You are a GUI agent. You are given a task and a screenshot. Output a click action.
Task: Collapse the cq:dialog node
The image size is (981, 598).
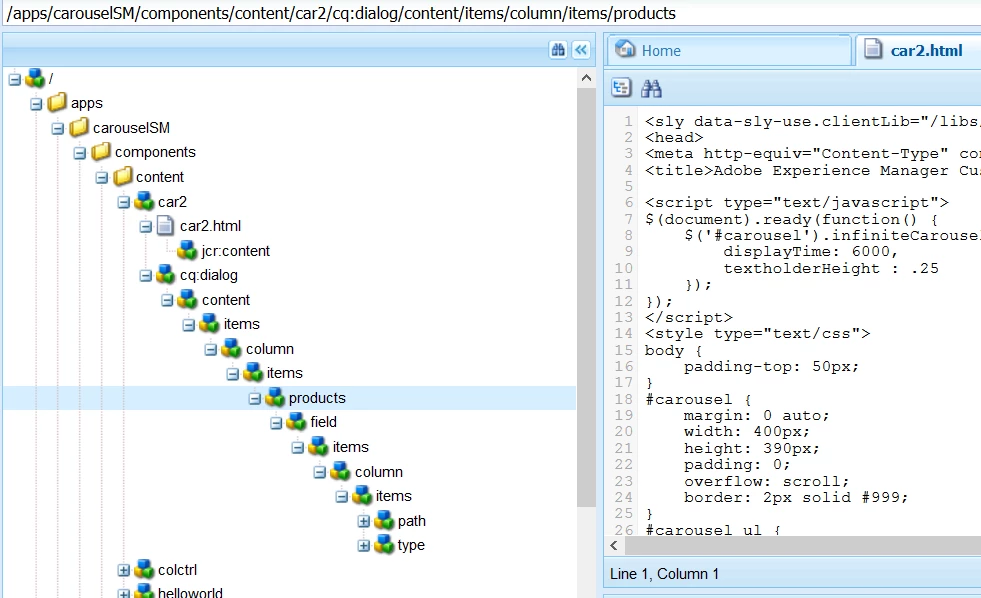point(146,276)
